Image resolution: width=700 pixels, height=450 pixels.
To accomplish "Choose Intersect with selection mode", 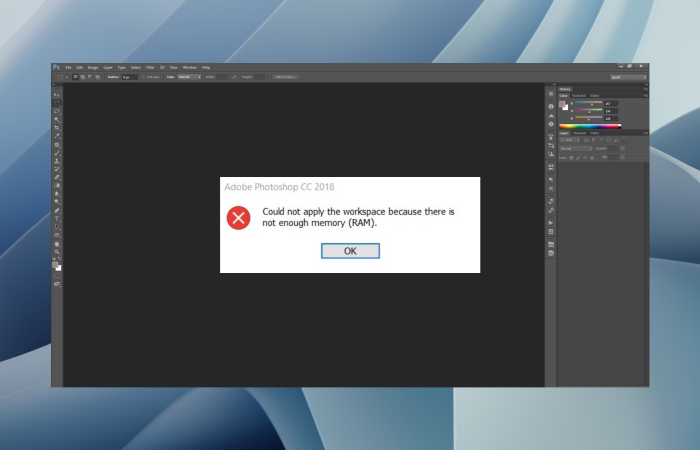I will [98, 77].
